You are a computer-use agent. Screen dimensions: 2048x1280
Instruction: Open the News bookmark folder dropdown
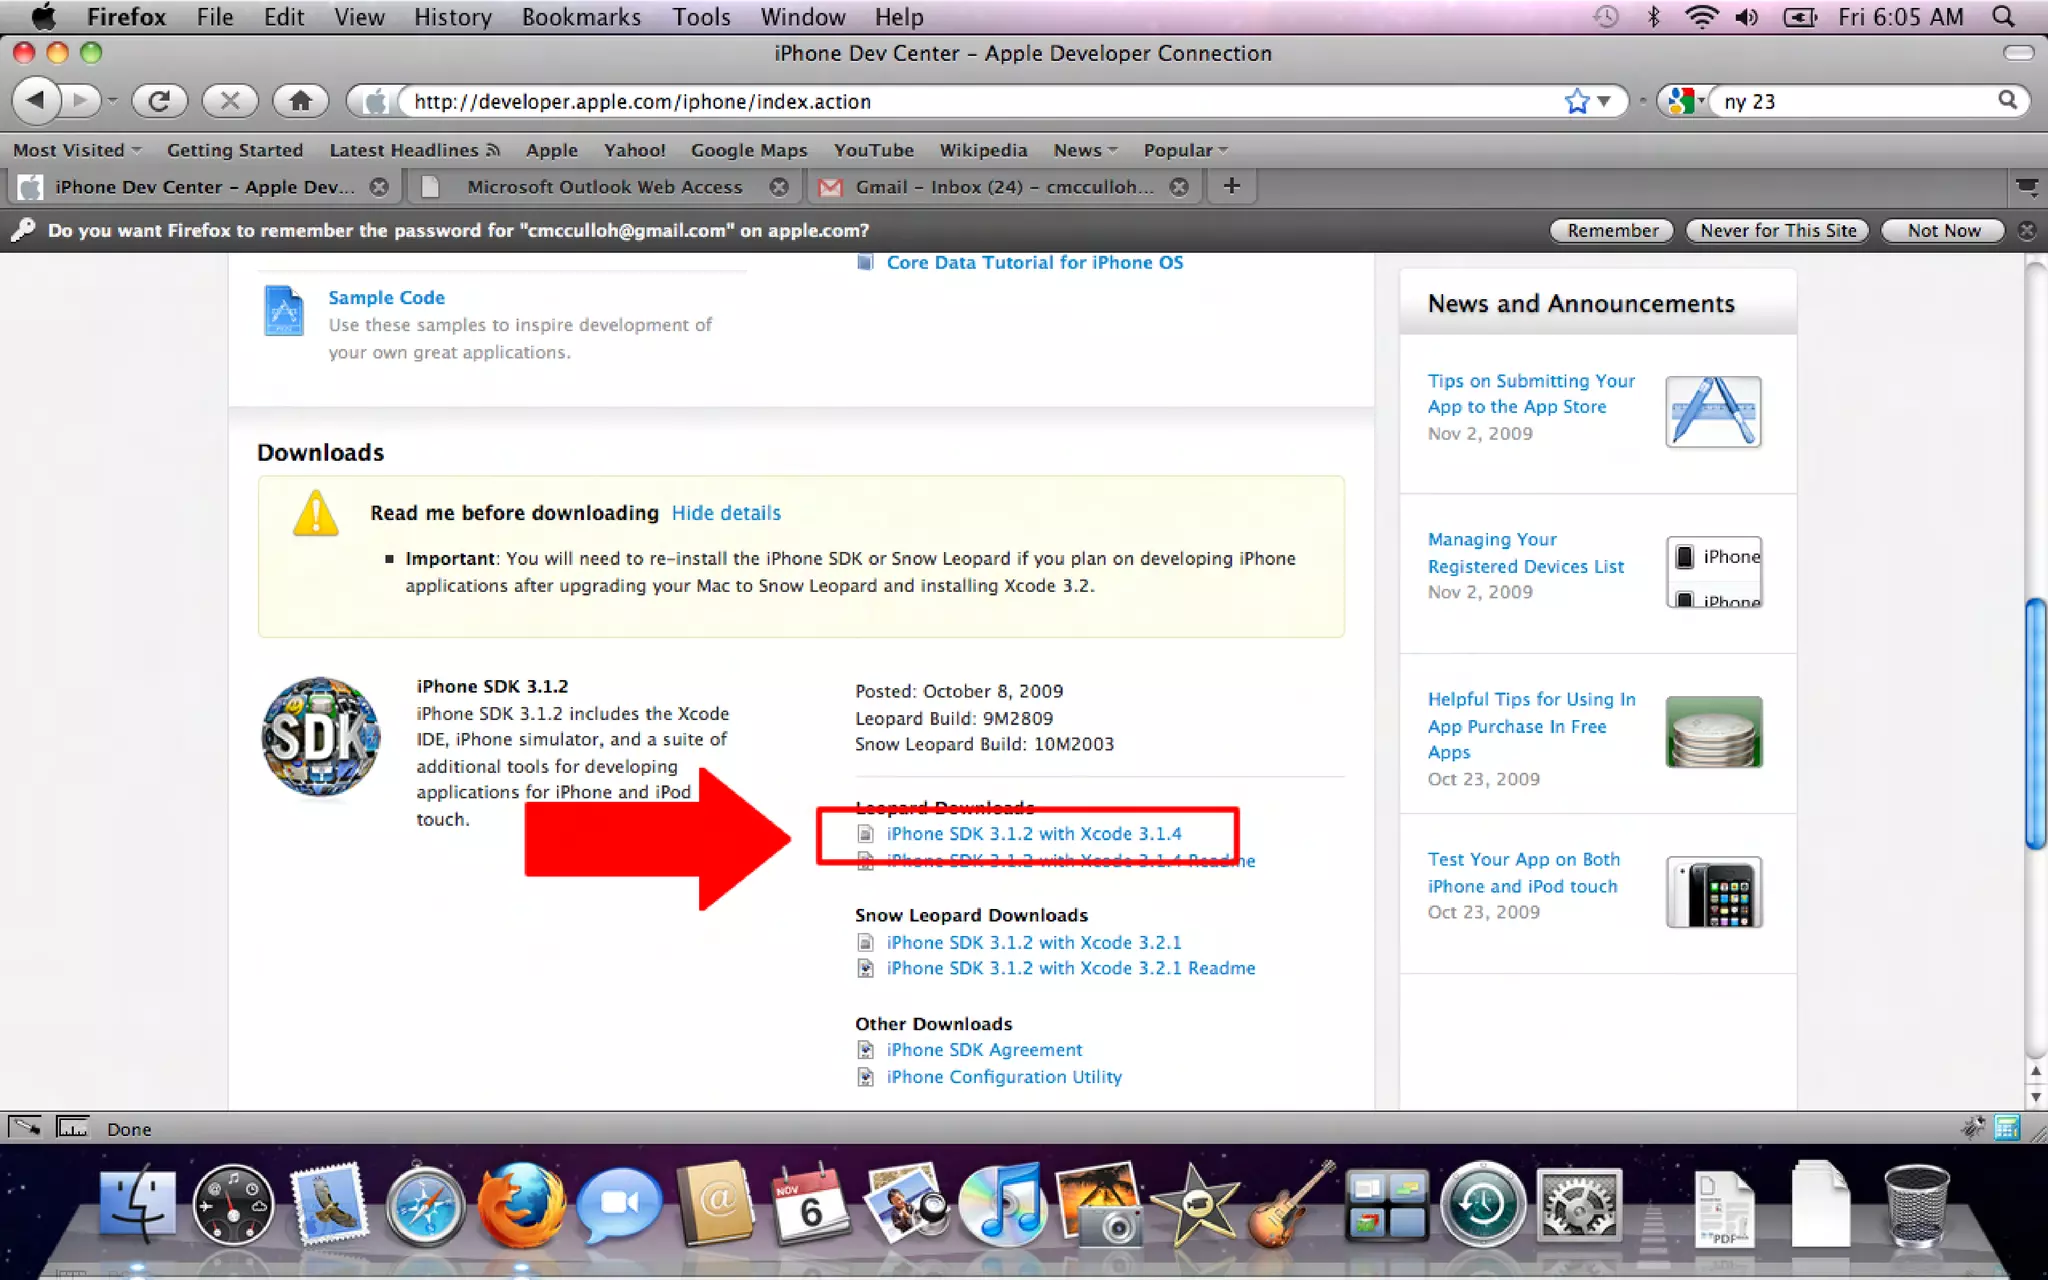[1085, 150]
